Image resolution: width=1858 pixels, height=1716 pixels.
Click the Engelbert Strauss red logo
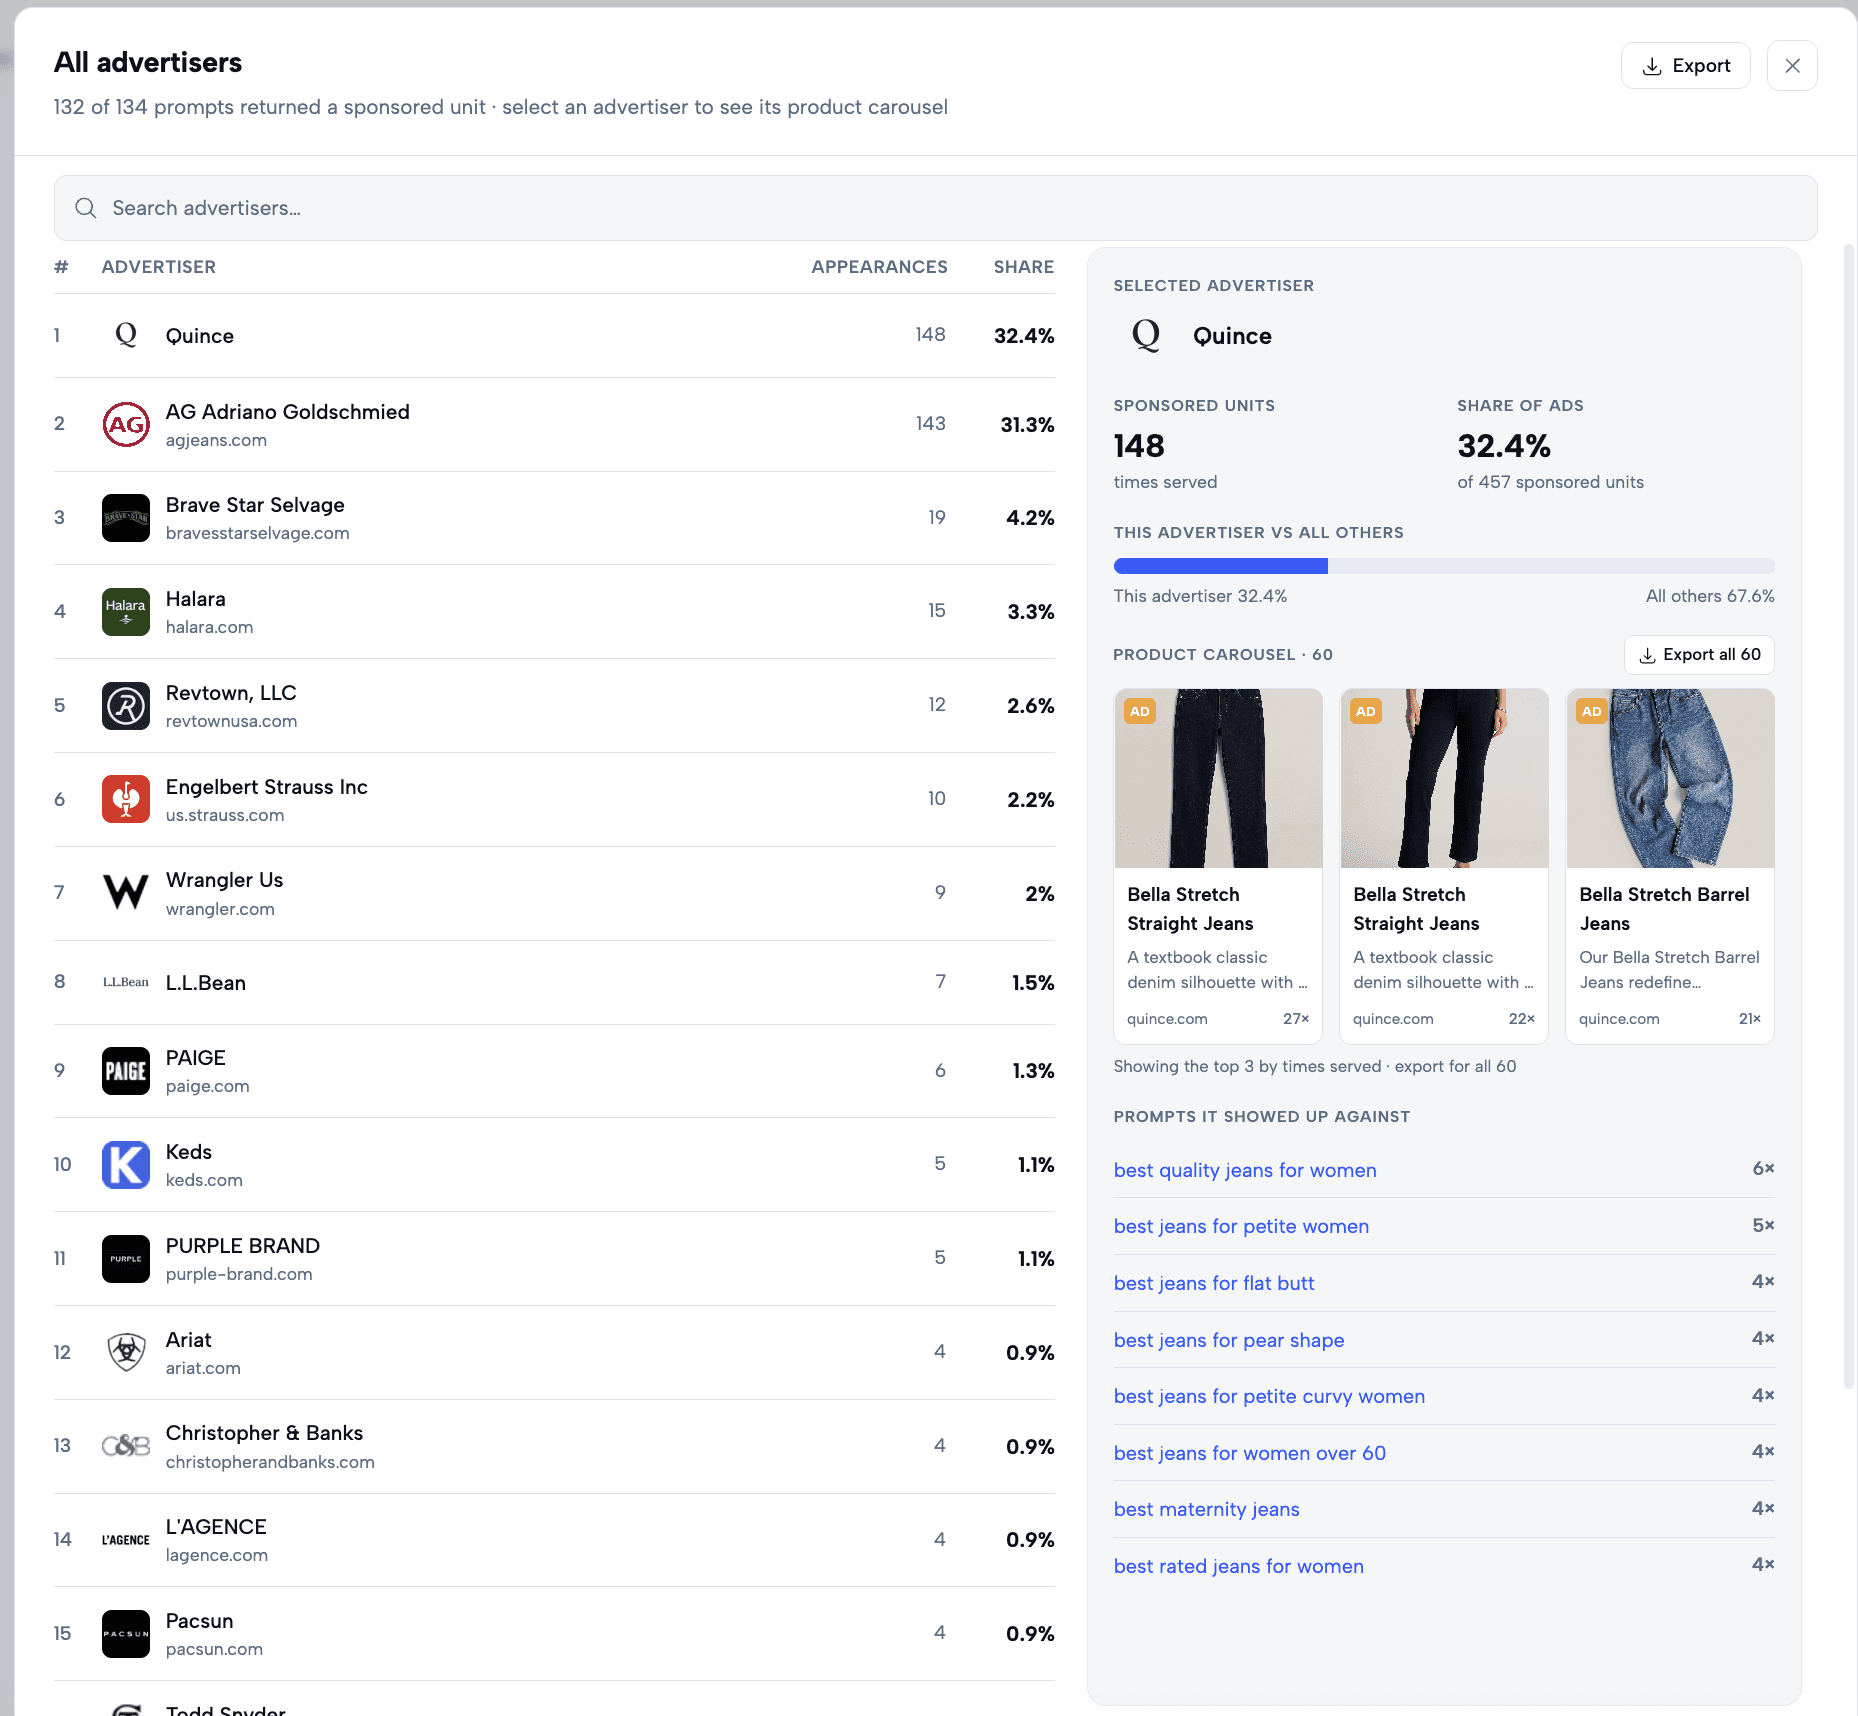coord(126,799)
